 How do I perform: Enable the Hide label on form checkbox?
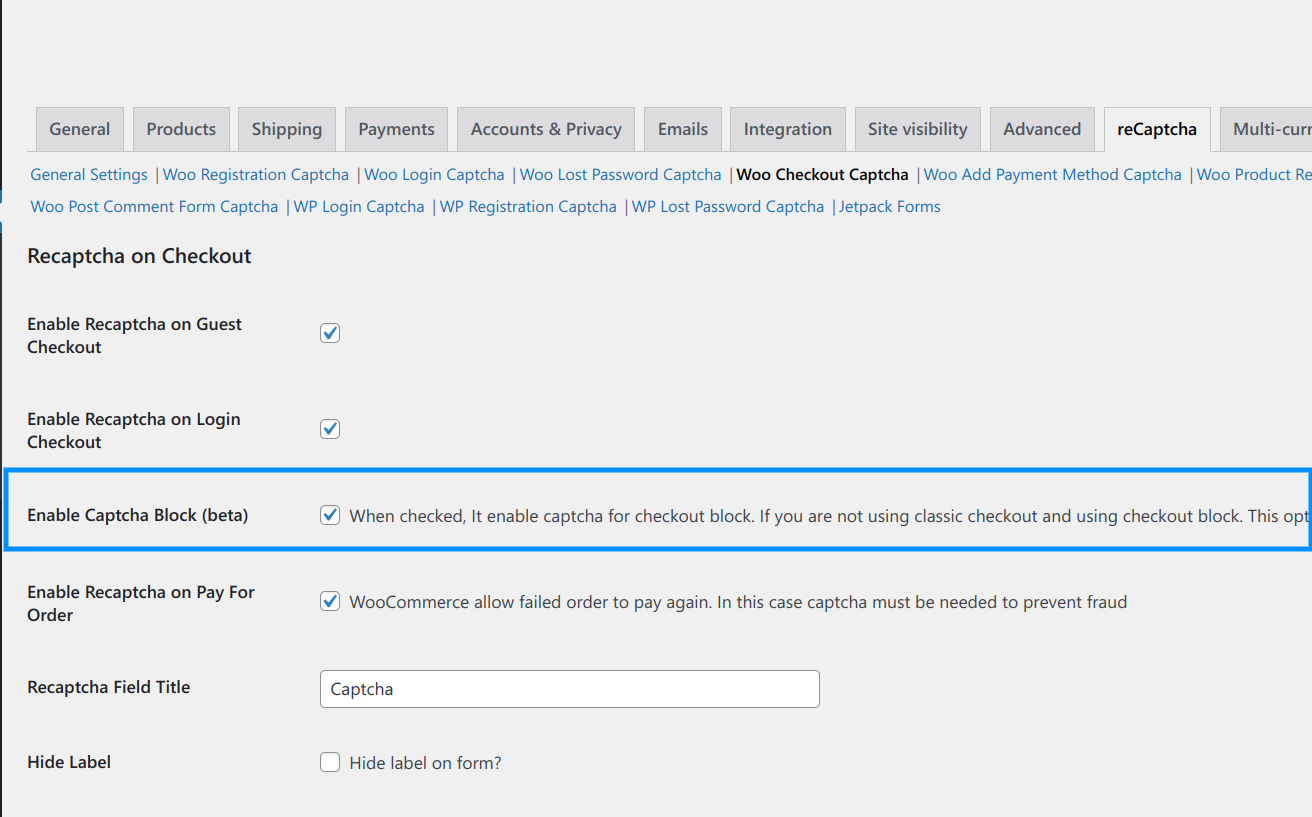click(x=329, y=762)
